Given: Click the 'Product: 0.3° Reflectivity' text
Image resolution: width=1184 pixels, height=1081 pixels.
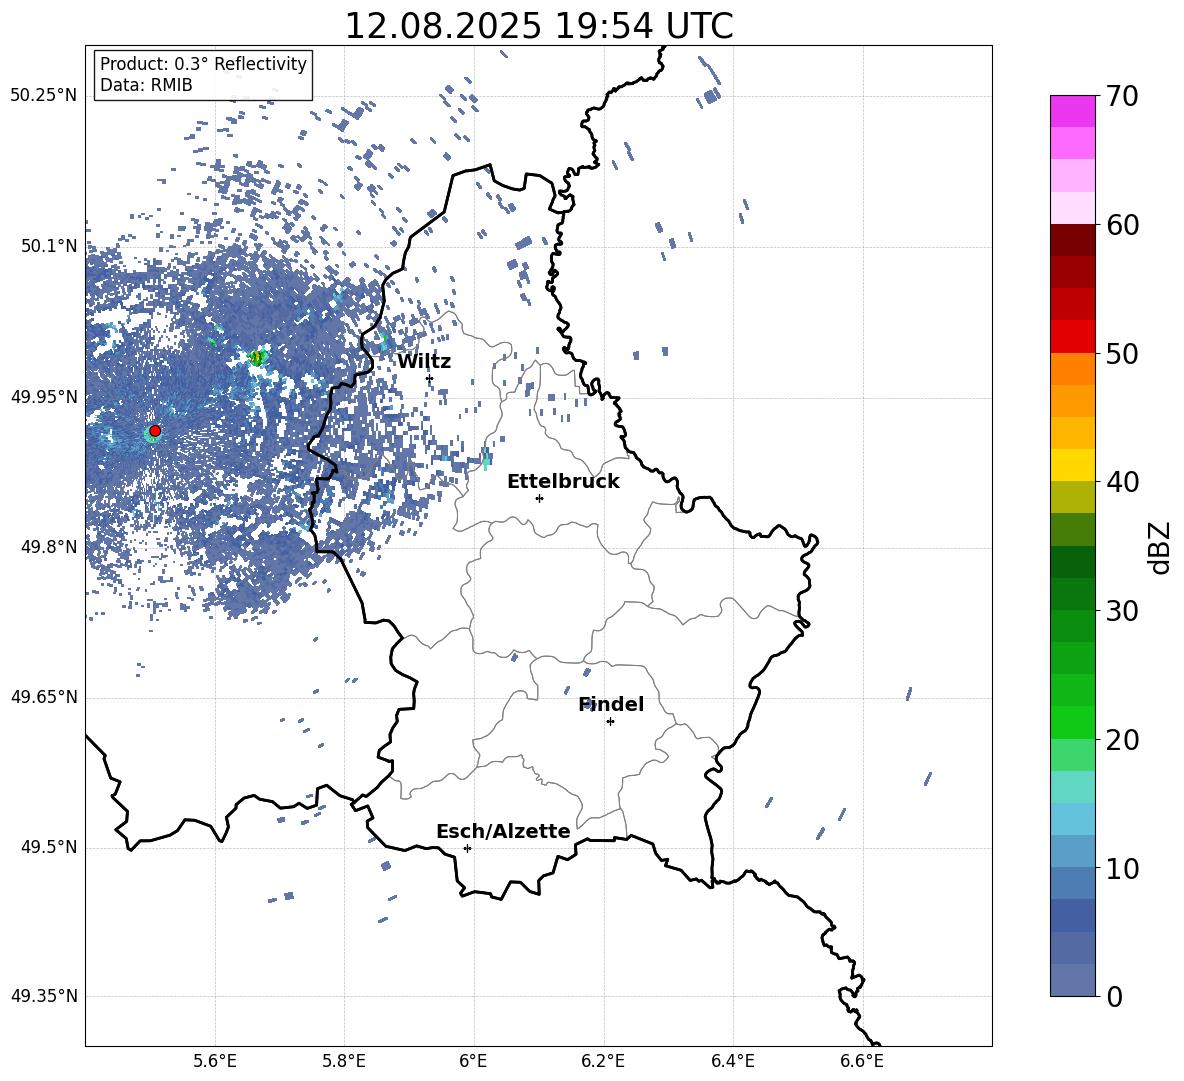Looking at the screenshot, I should point(203,64).
